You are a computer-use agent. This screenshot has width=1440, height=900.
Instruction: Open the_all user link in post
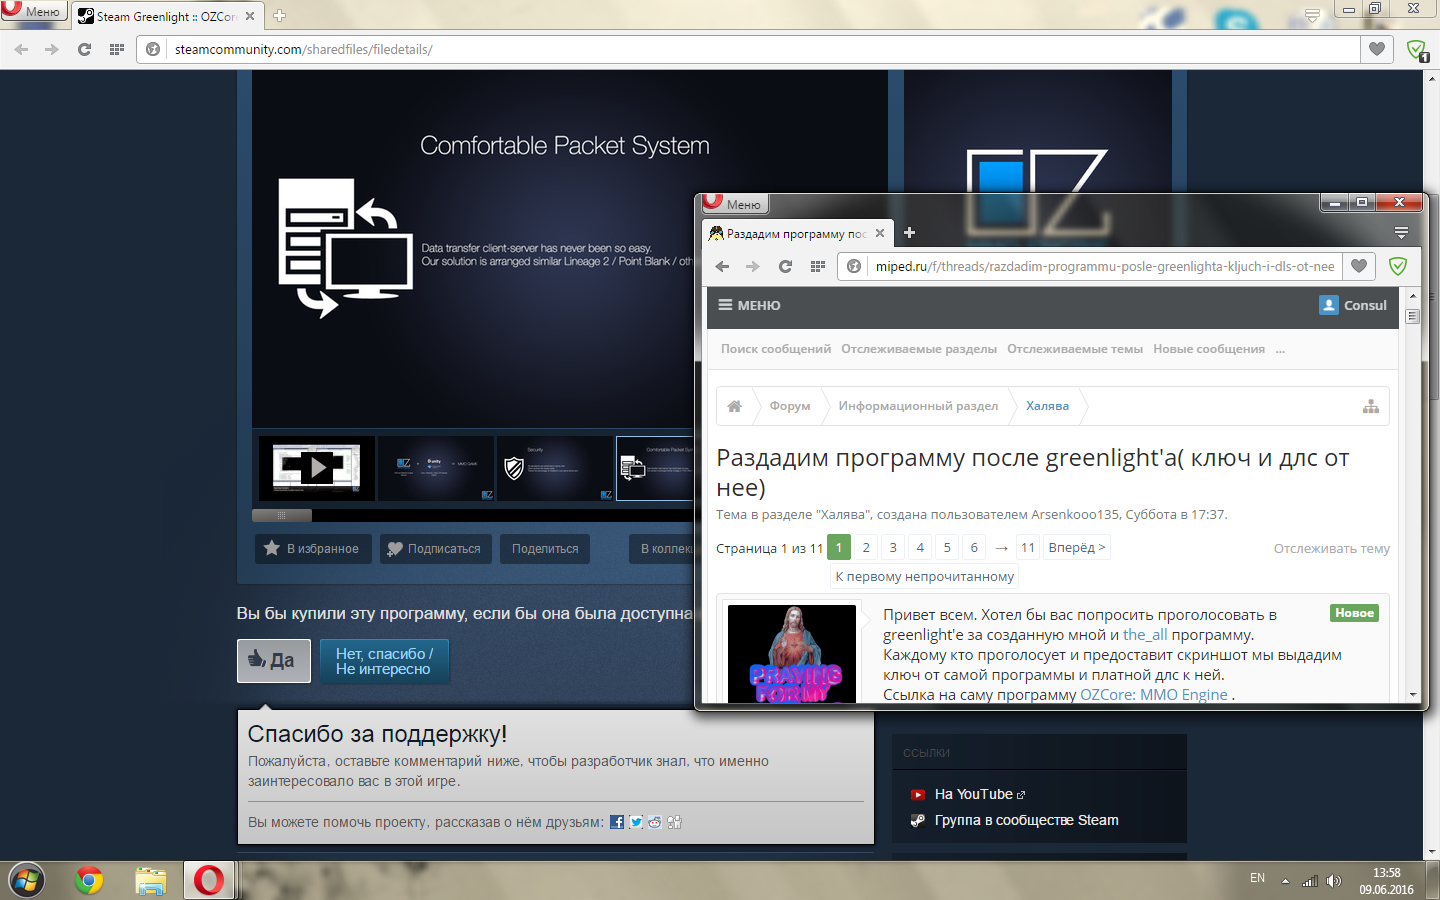point(1145,635)
